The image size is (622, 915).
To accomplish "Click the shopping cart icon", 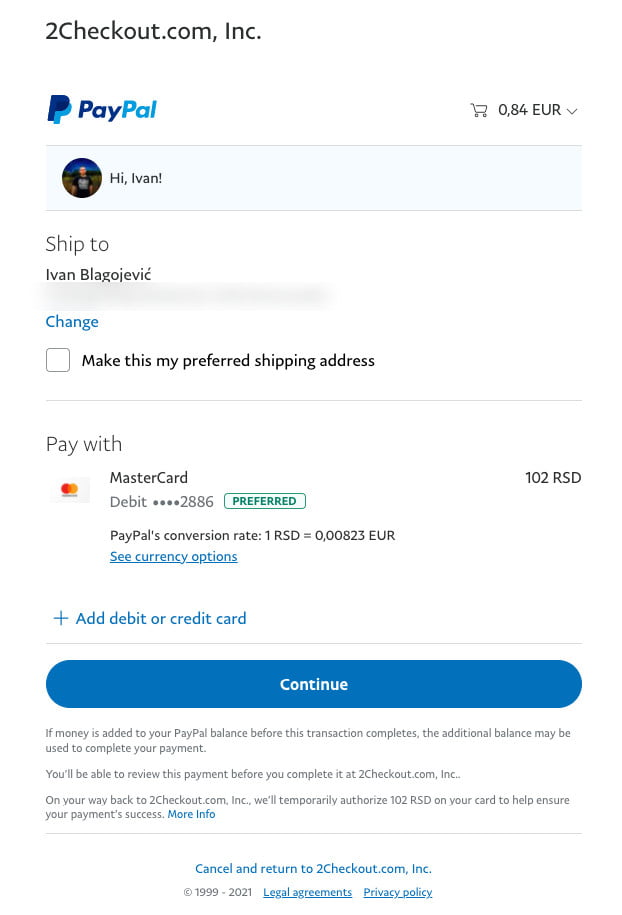I will click(478, 110).
